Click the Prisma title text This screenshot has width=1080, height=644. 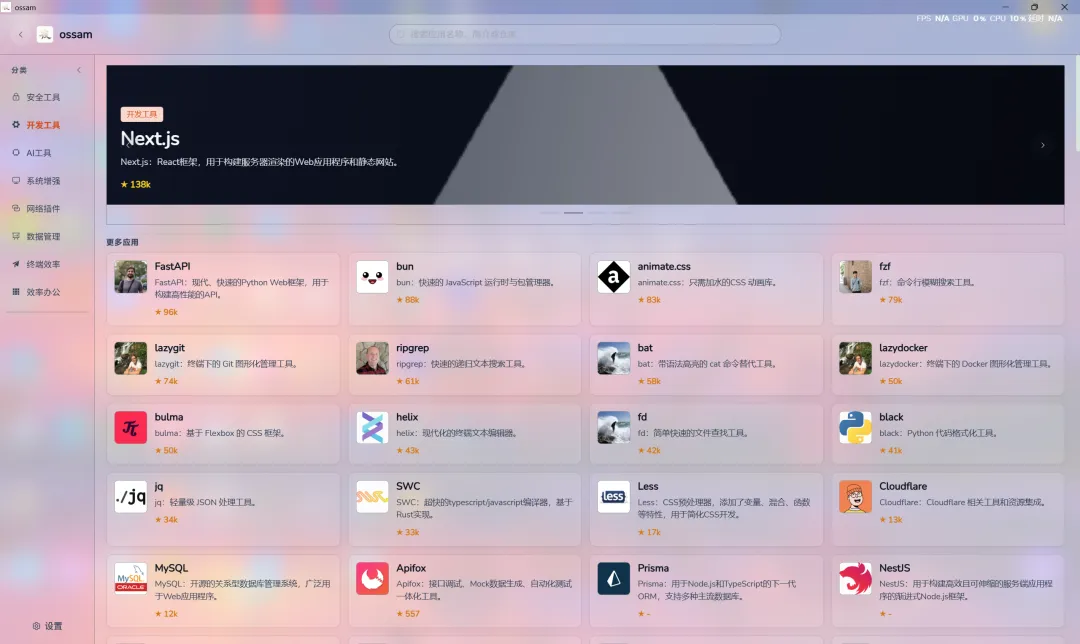[653, 568]
